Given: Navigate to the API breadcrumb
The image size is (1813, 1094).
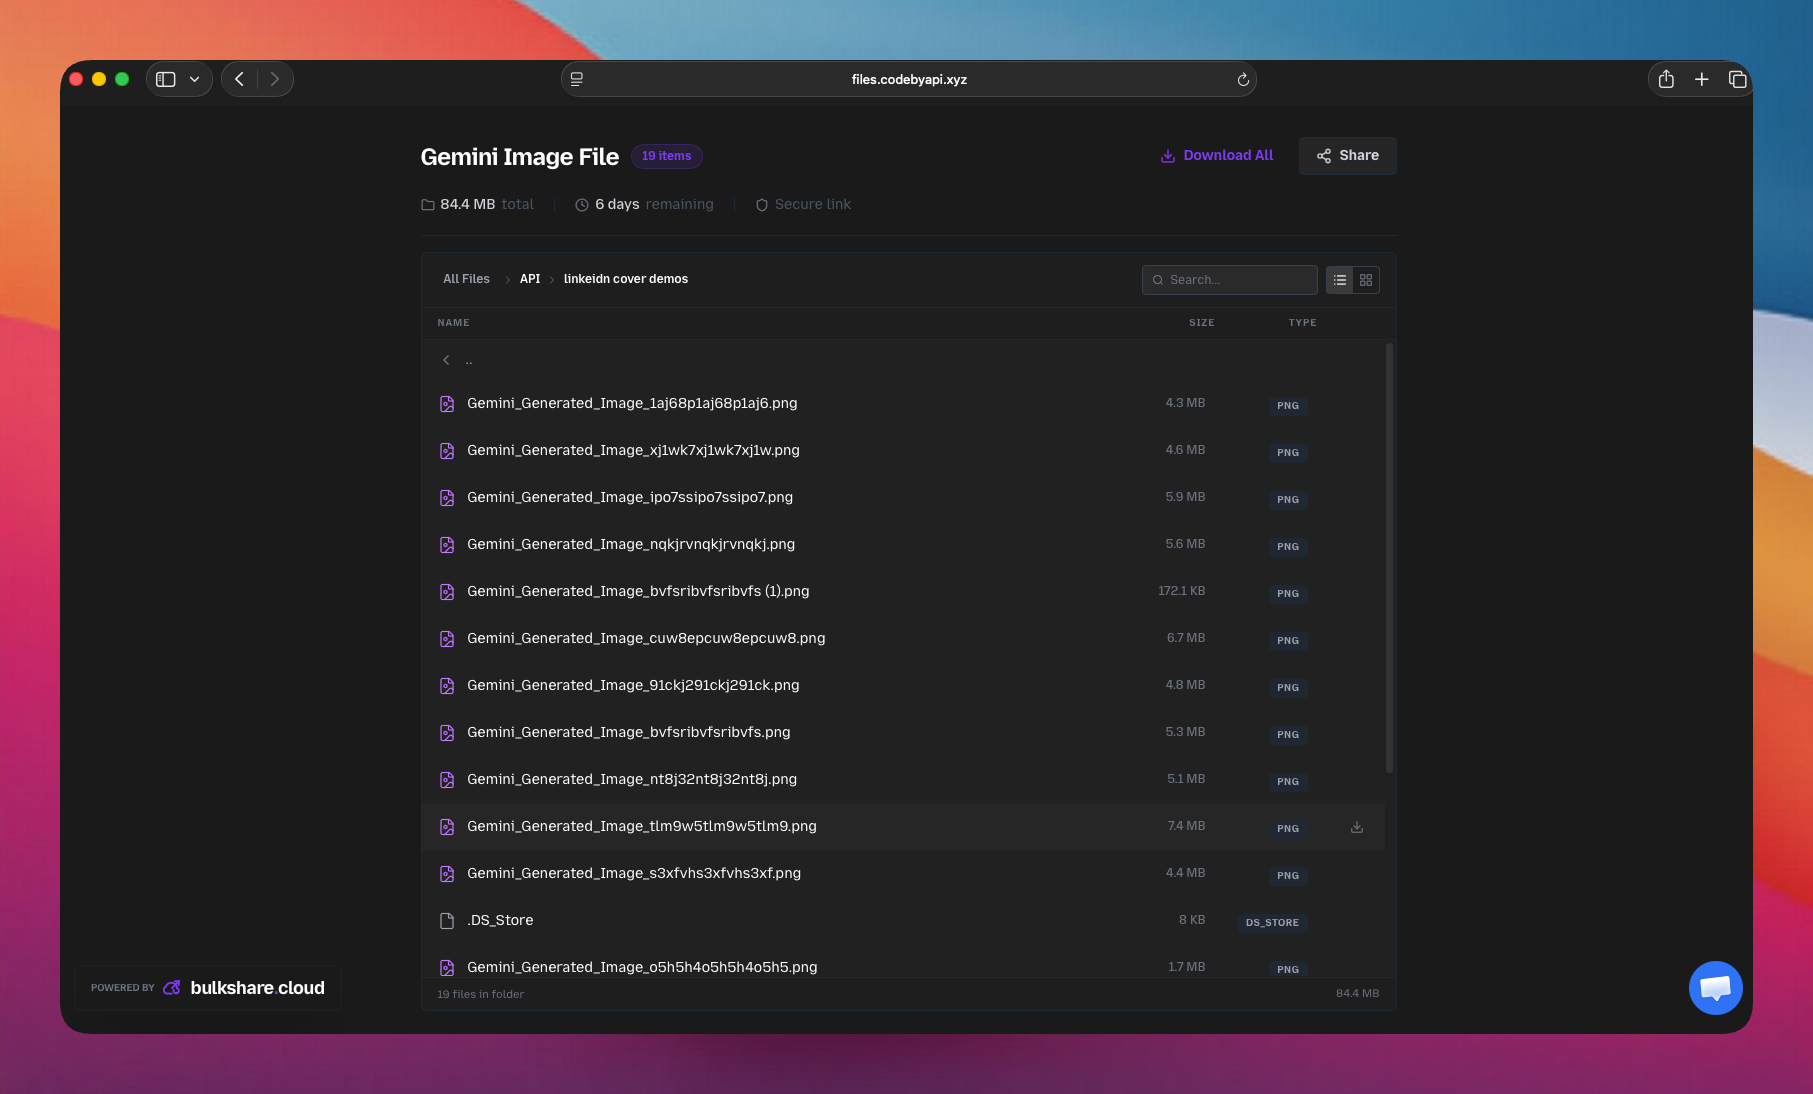Looking at the screenshot, I should pyautogui.click(x=529, y=279).
